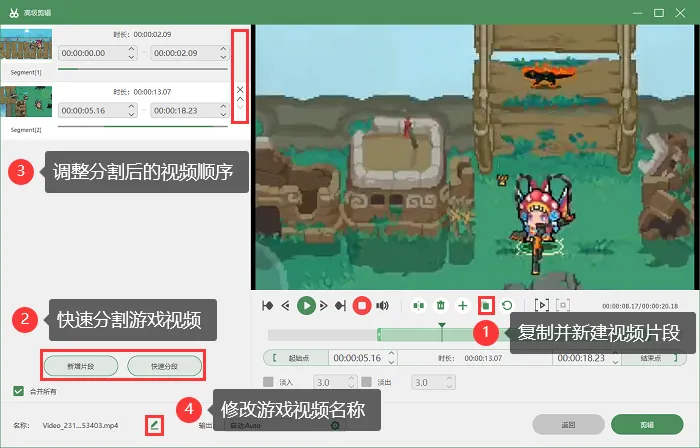Click the file name Video_231...53403.mp4
Image resolution: width=700 pixels, height=448 pixels.
click(x=80, y=425)
